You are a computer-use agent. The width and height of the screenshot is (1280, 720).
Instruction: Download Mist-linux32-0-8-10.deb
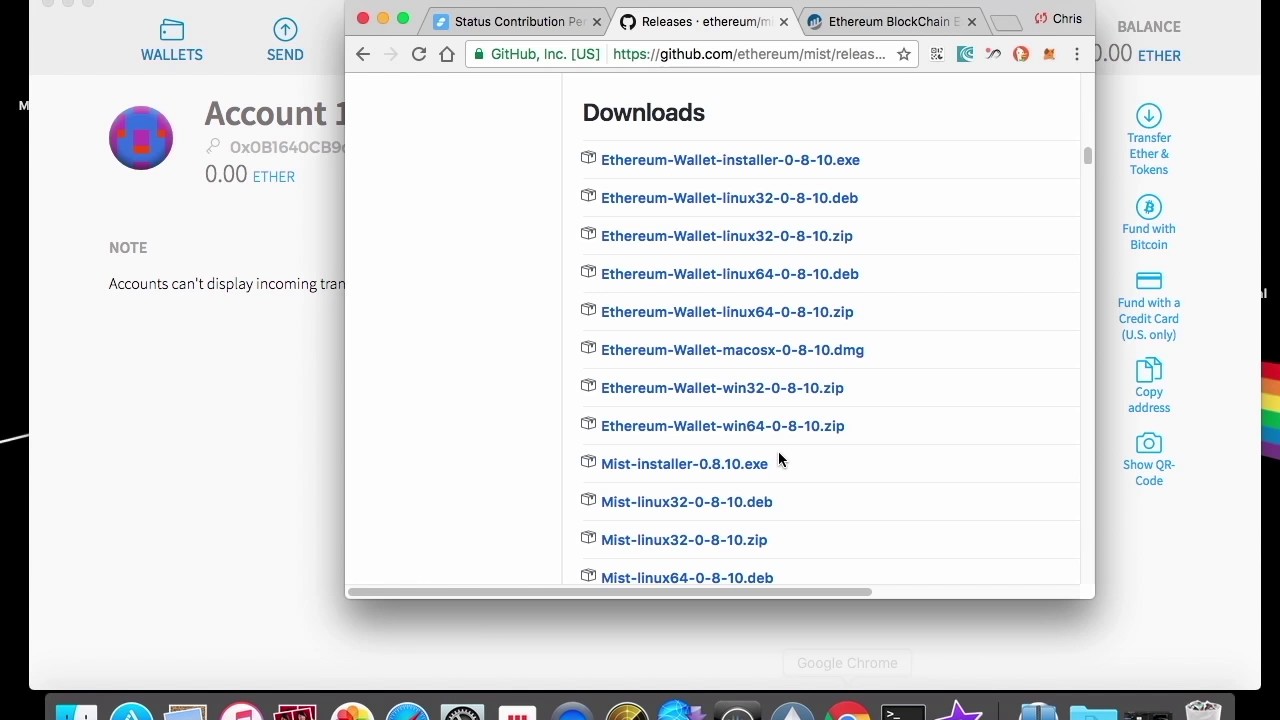pyautogui.click(x=687, y=502)
